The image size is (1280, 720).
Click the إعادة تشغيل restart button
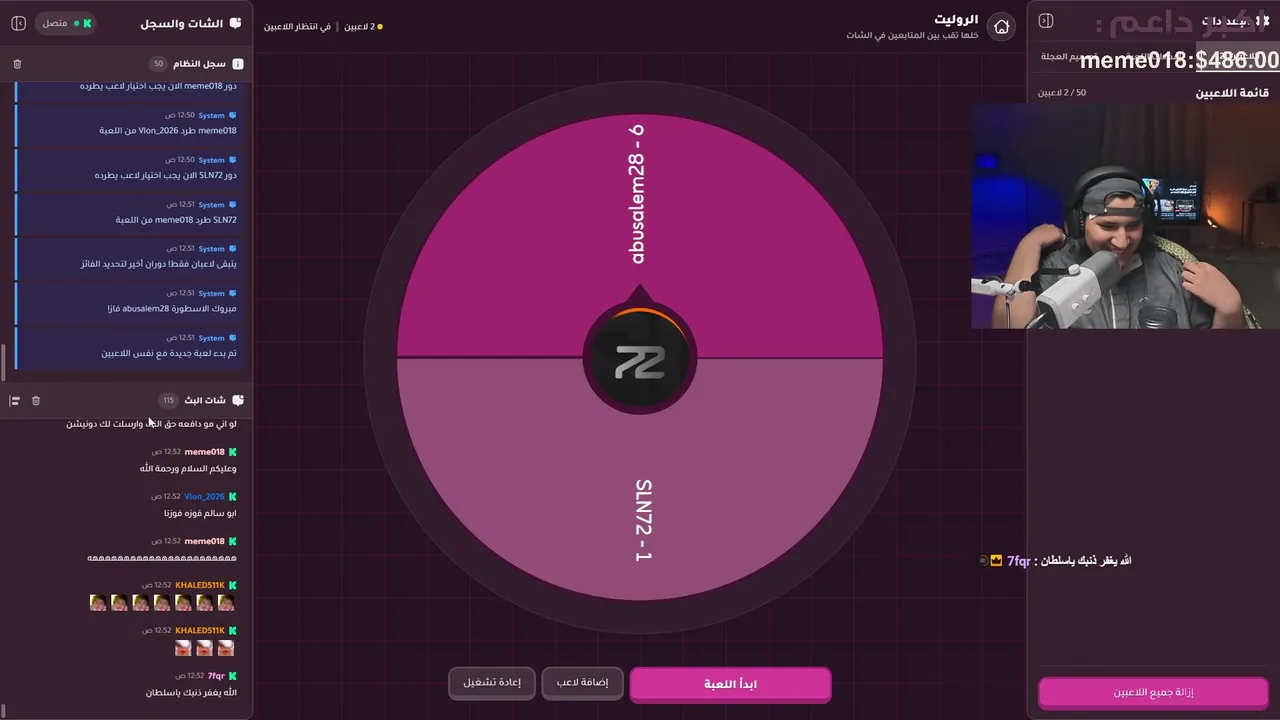tap(492, 683)
